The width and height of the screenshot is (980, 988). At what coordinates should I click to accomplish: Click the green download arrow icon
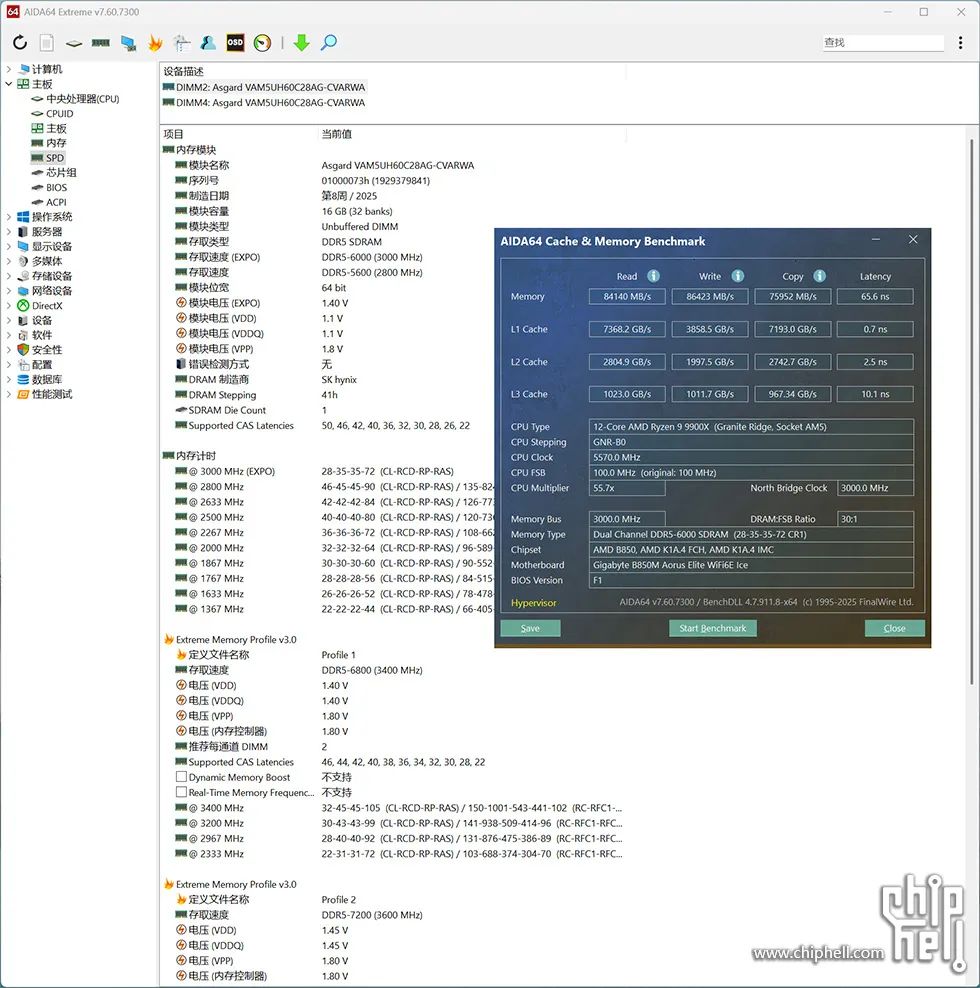(301, 42)
